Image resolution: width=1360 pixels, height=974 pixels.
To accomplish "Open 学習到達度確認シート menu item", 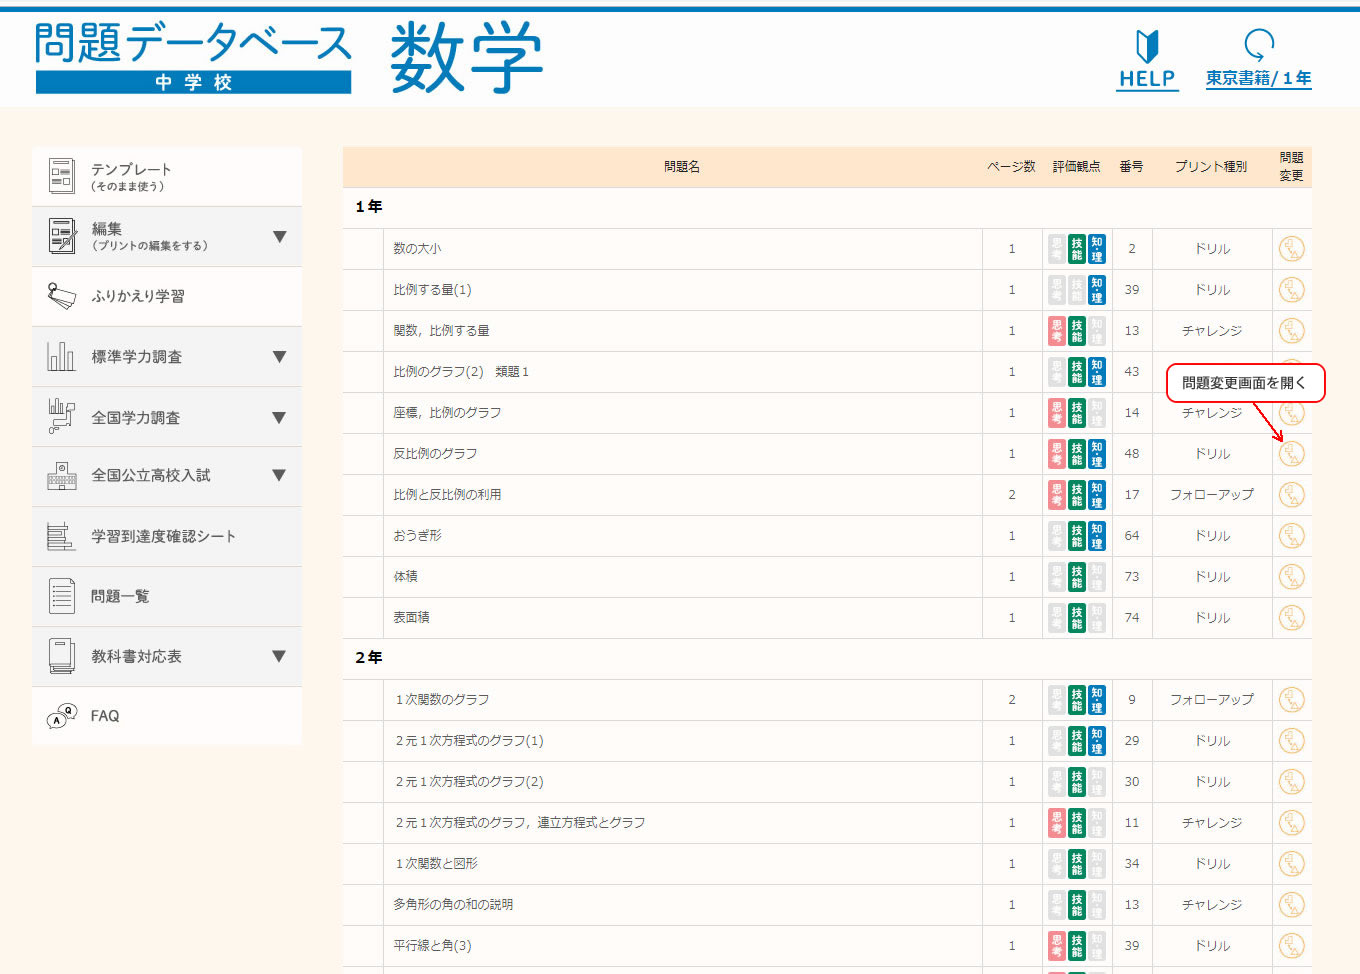I will (167, 536).
